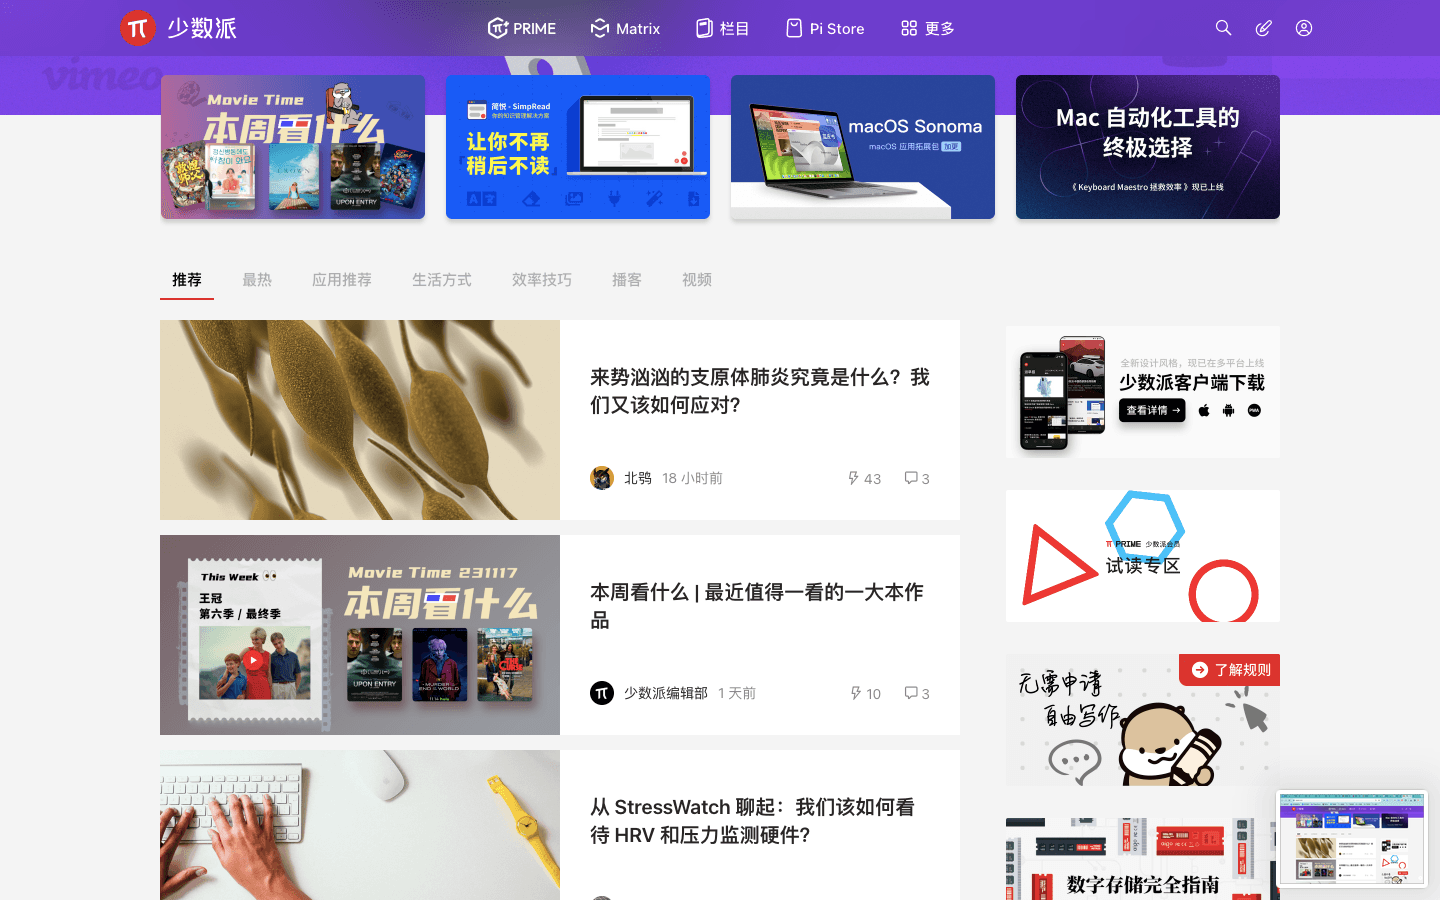Open the SimpRead 让你不再稍后不读 banner
This screenshot has height=900, width=1440.
point(578,147)
